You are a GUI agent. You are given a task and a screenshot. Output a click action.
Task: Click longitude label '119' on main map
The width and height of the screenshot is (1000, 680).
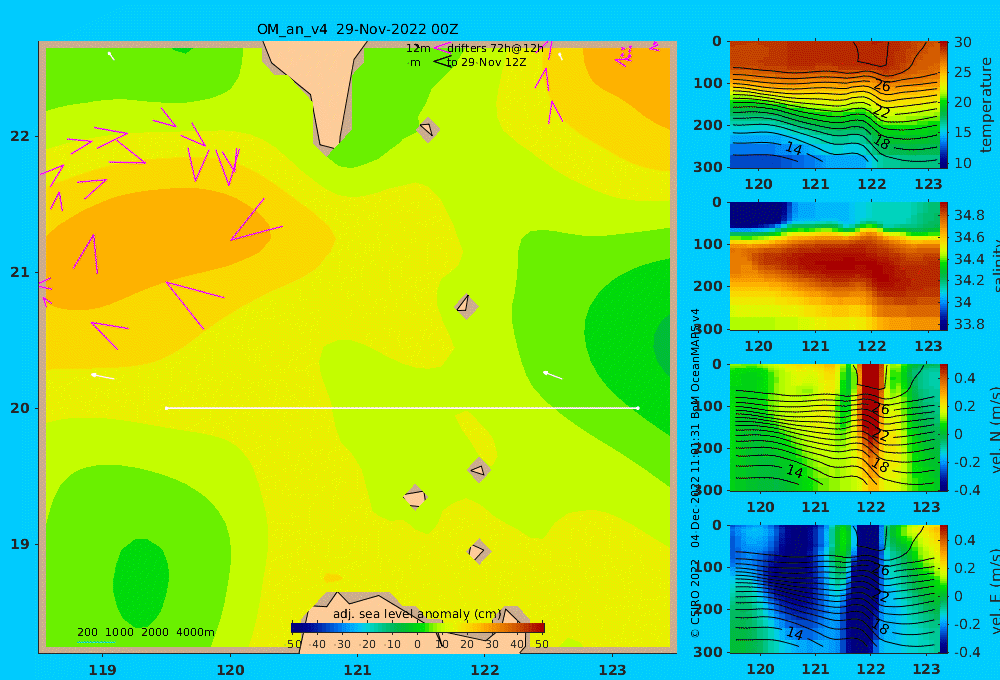[x=102, y=670]
